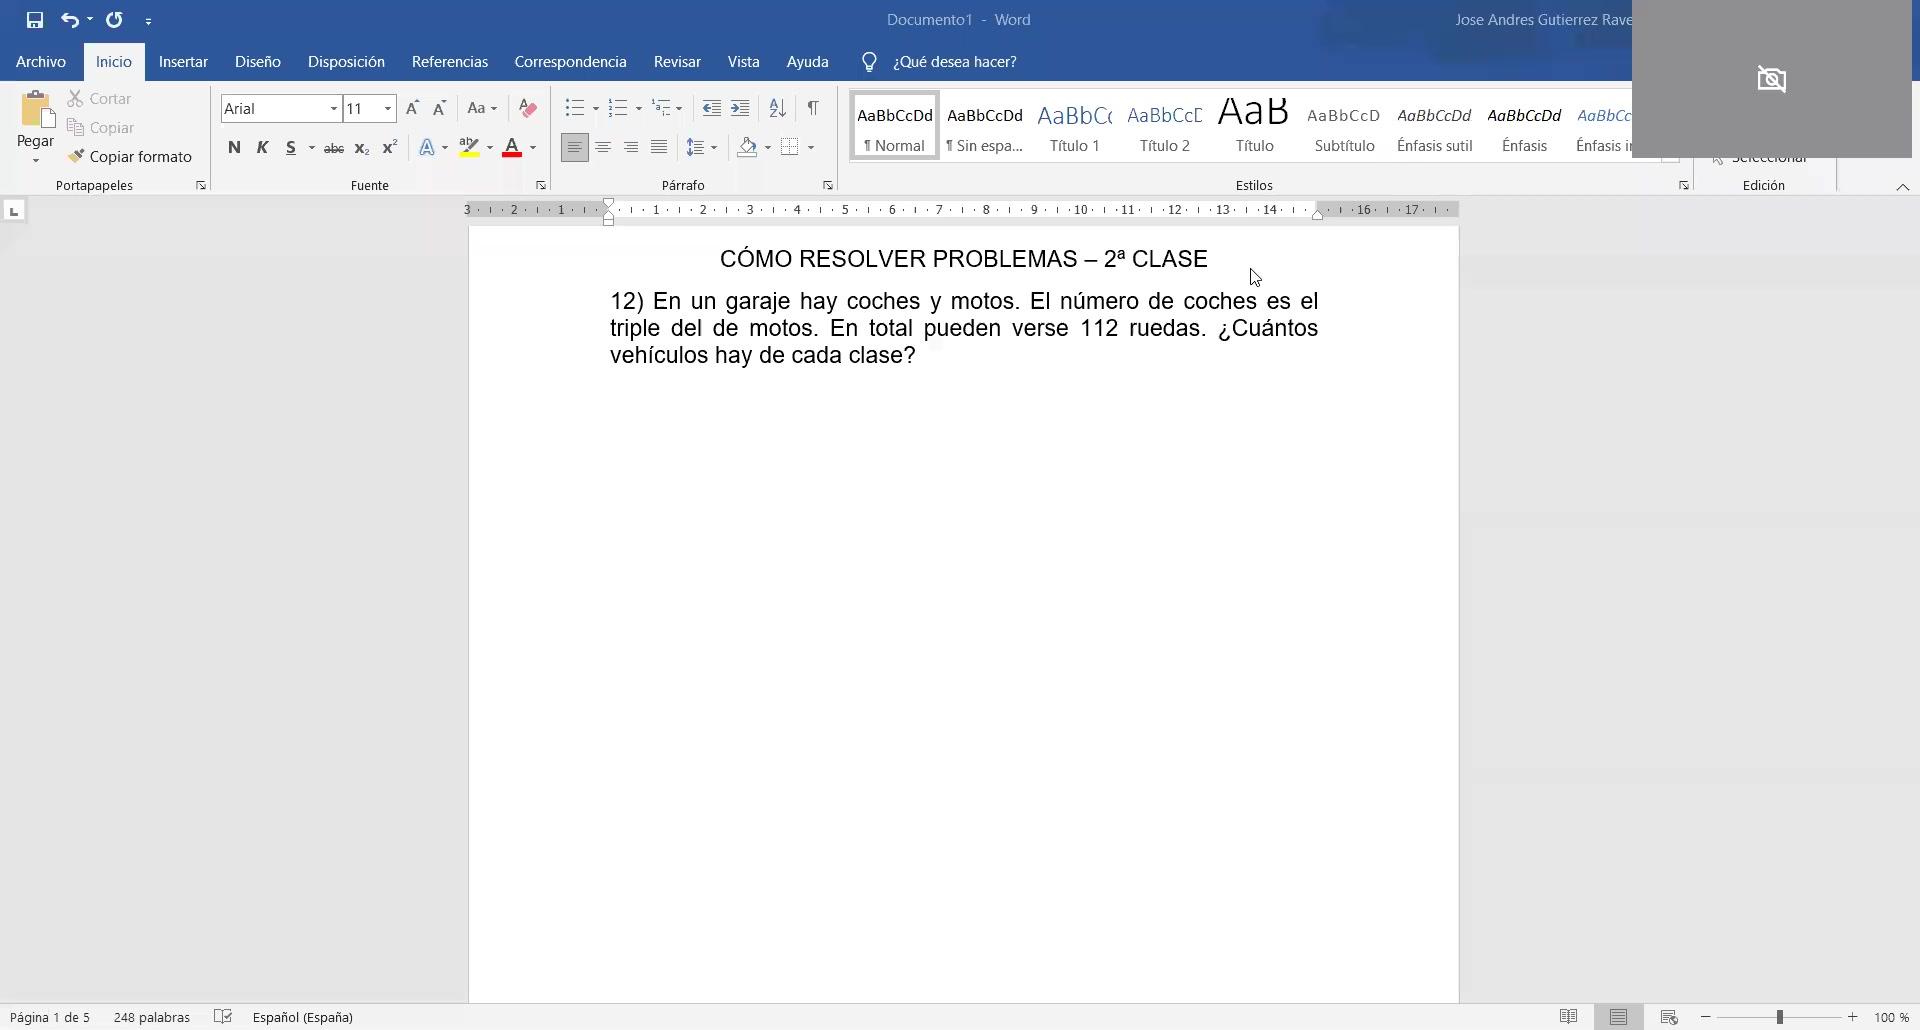This screenshot has height=1030, width=1920.
Task: Expand the underline style arrow
Action: 312,148
